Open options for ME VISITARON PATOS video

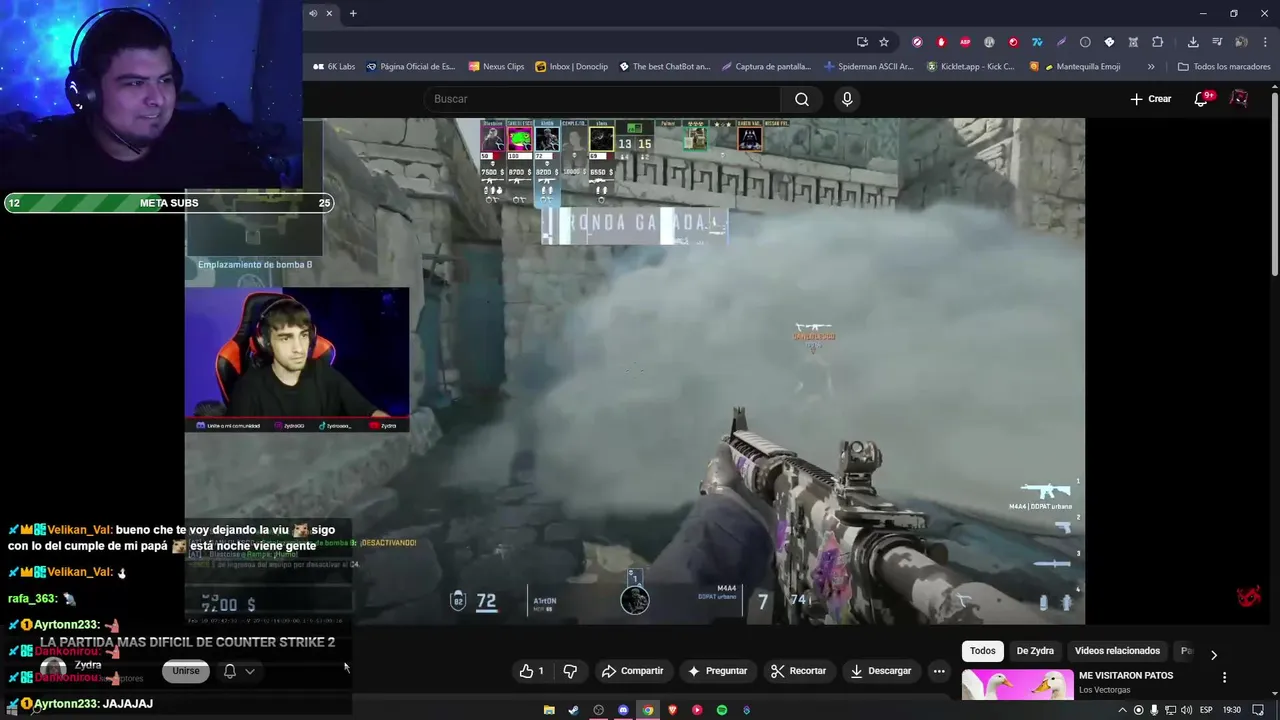pyautogui.click(x=1224, y=678)
